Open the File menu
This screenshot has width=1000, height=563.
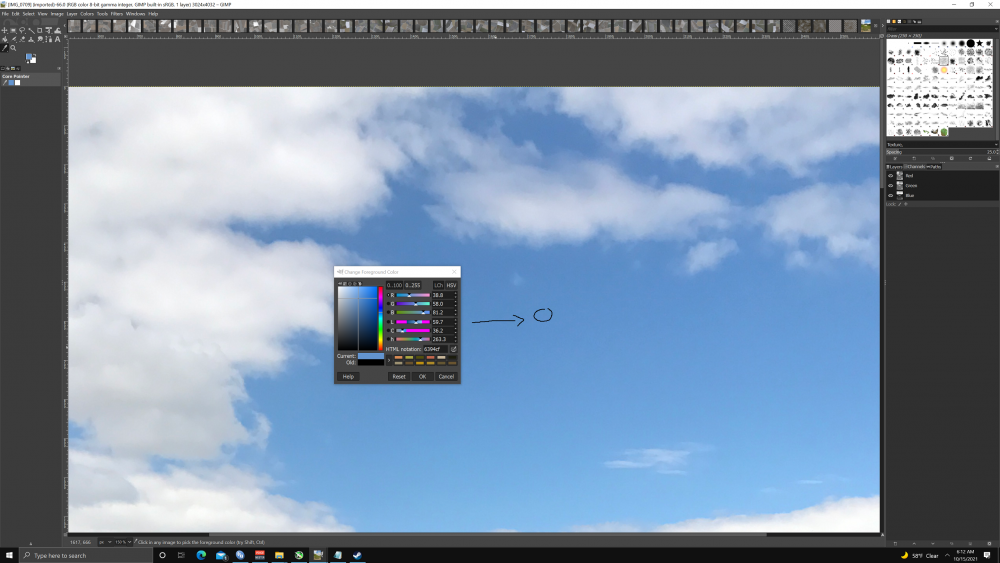(5, 13)
